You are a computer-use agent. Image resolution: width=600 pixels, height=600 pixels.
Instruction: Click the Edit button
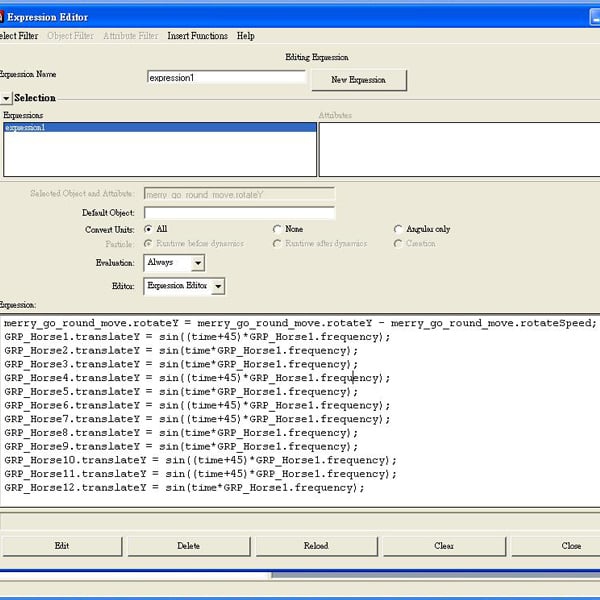62,546
